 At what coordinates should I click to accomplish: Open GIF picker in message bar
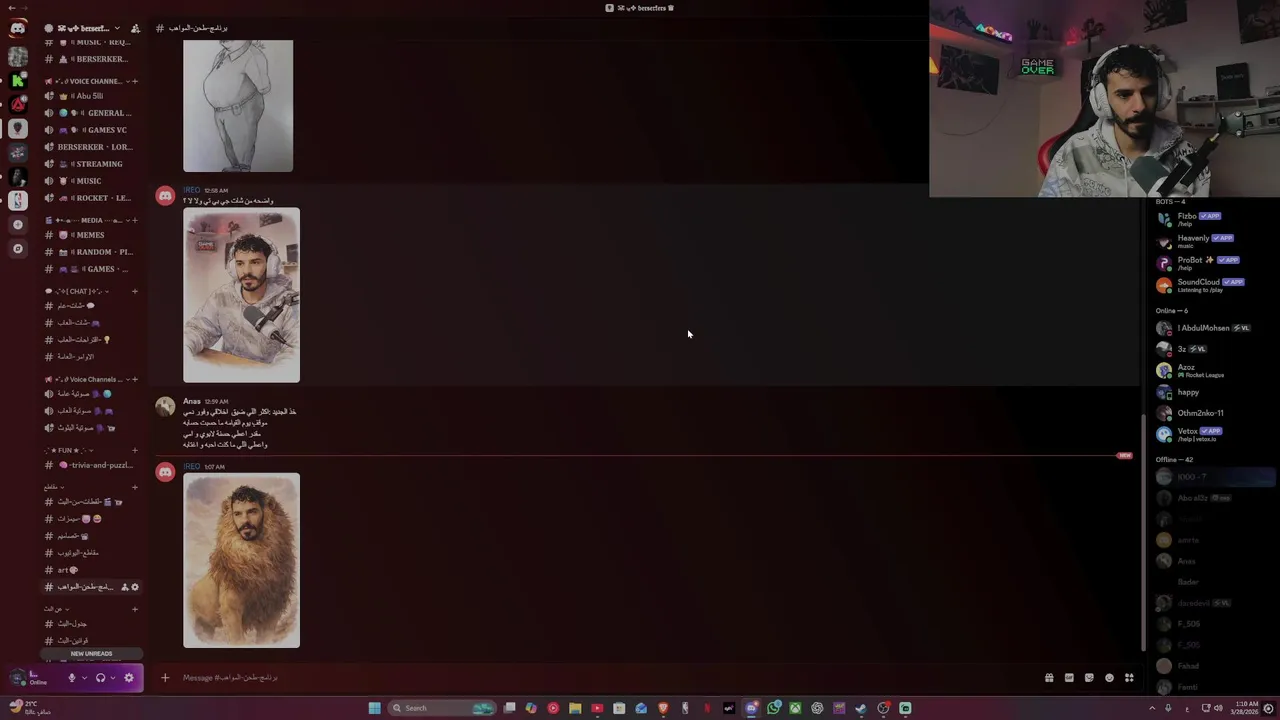point(1069,678)
